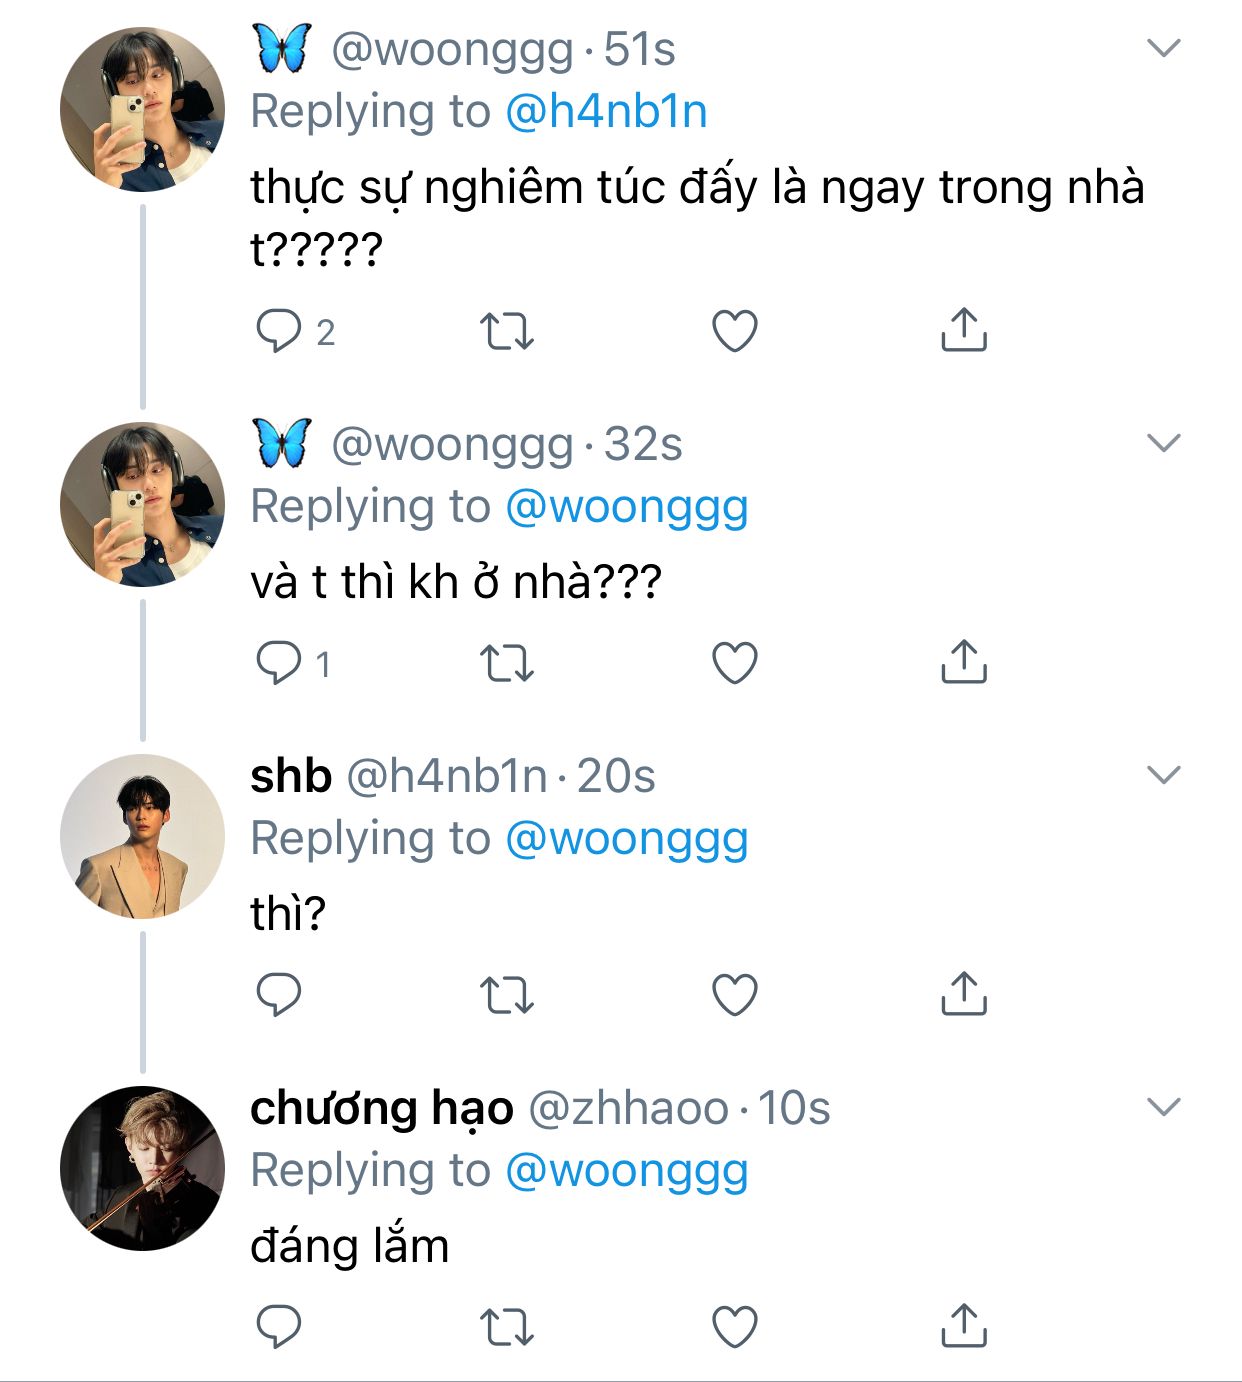
Task: Like chương hạo's 'đáng lắm' tweet
Action: coord(735,1327)
